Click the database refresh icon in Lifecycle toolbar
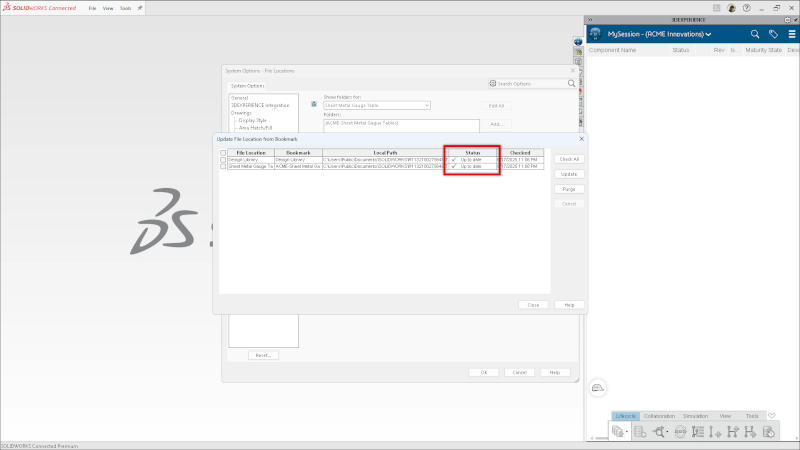Viewport: 800px width, 450px height. point(640,432)
